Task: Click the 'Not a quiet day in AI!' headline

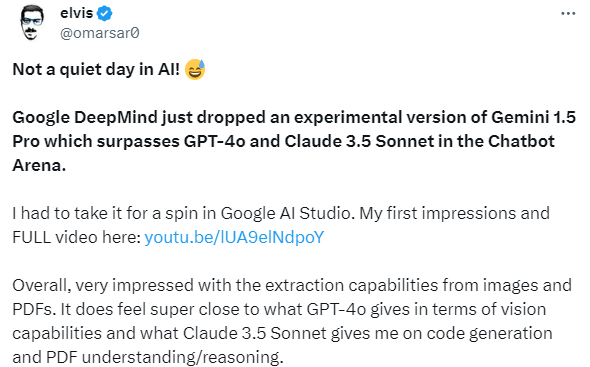Action: pos(96,69)
